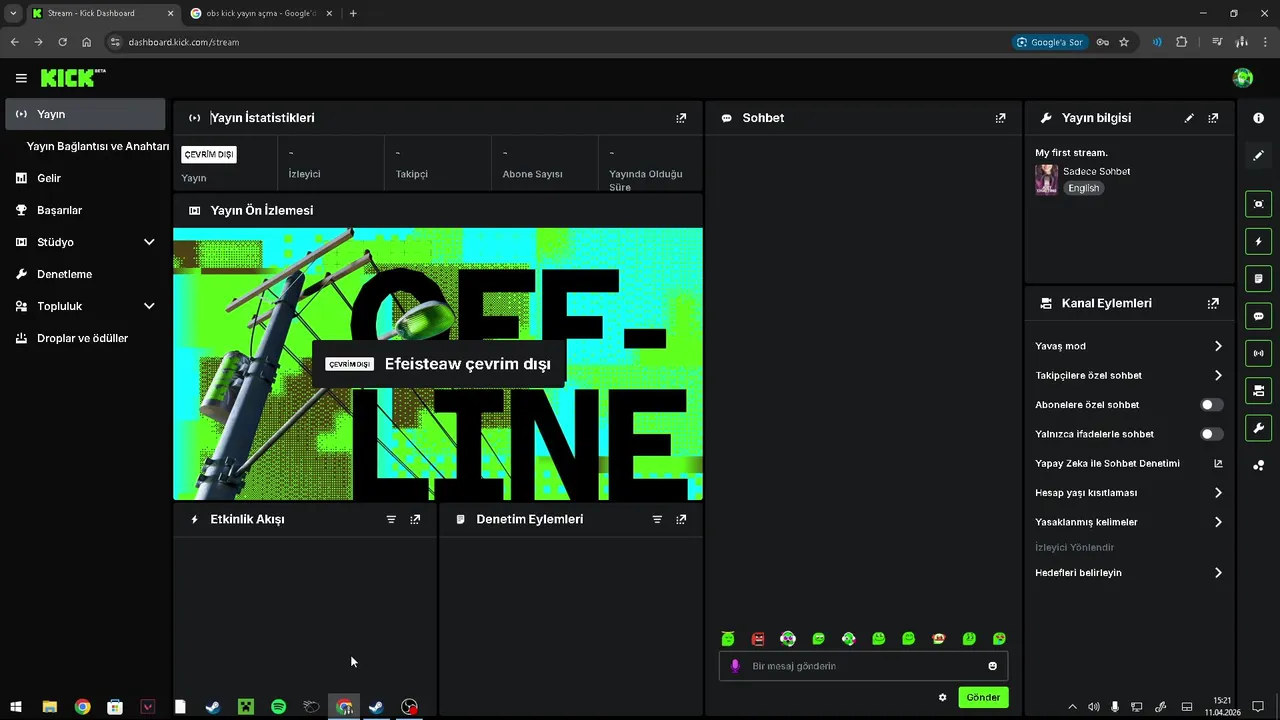Image resolution: width=1280 pixels, height=720 pixels.
Task: Toggle the document widget icon in right sidebar
Action: coord(1258,278)
